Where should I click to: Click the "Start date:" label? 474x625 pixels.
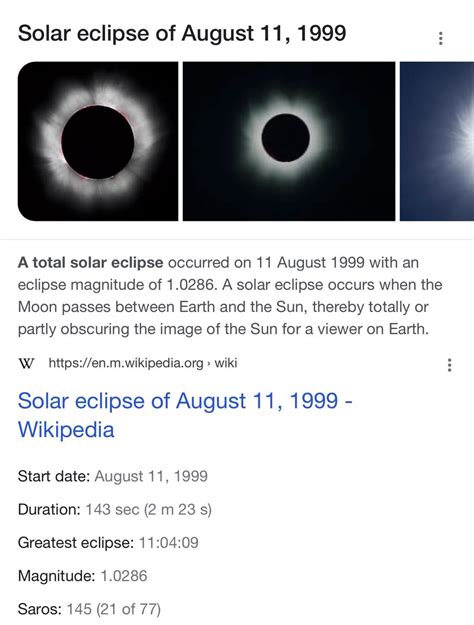coord(54,476)
